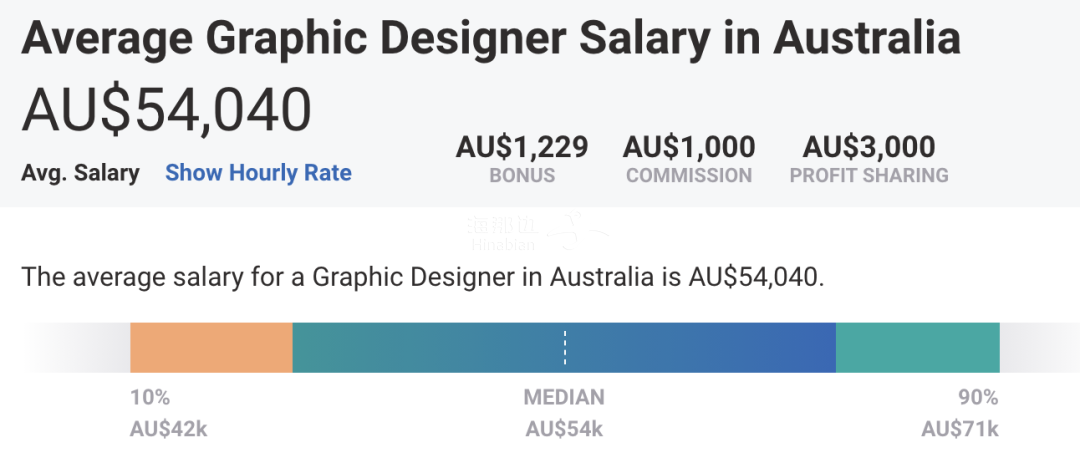Image resolution: width=1080 pixels, height=463 pixels.
Task: Click the AU$1,000 commission figure
Action: pyautogui.click(x=689, y=147)
